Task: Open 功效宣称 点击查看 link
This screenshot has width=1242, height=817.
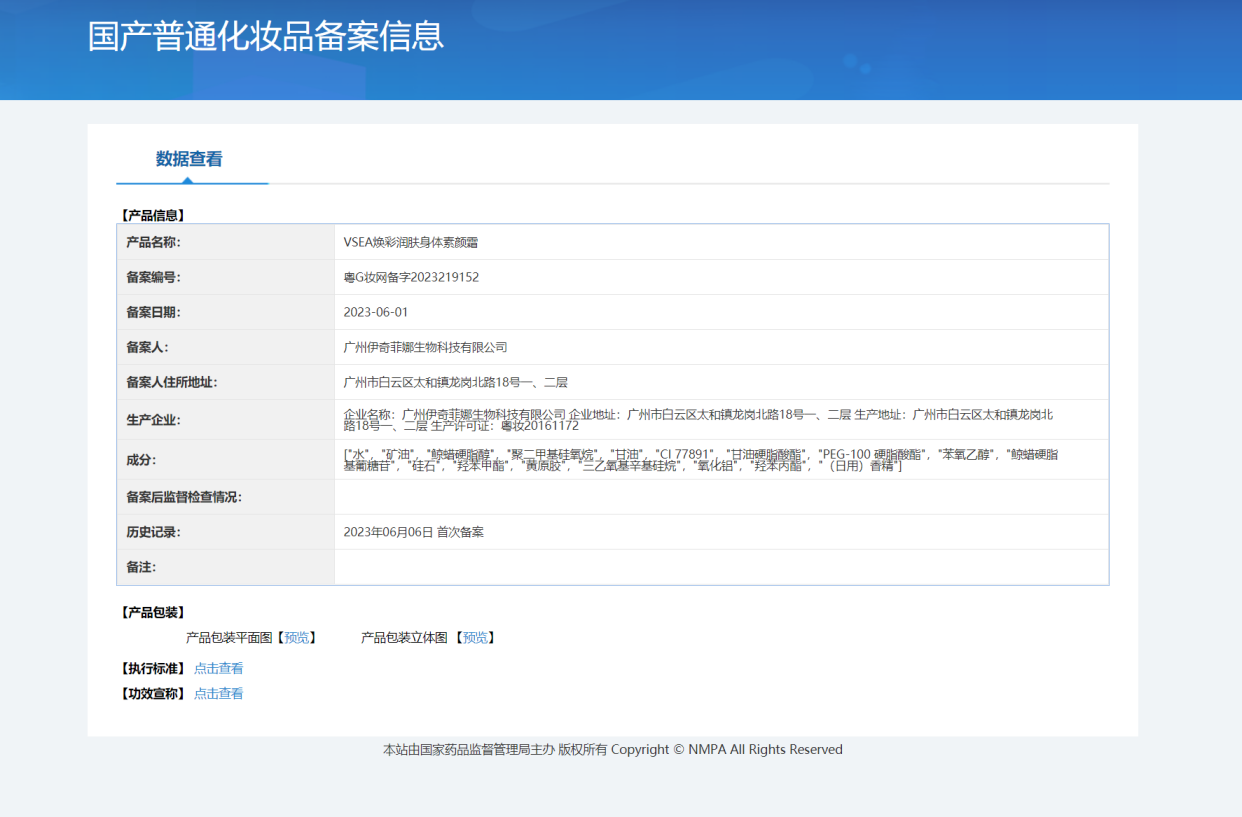Action: [218, 694]
